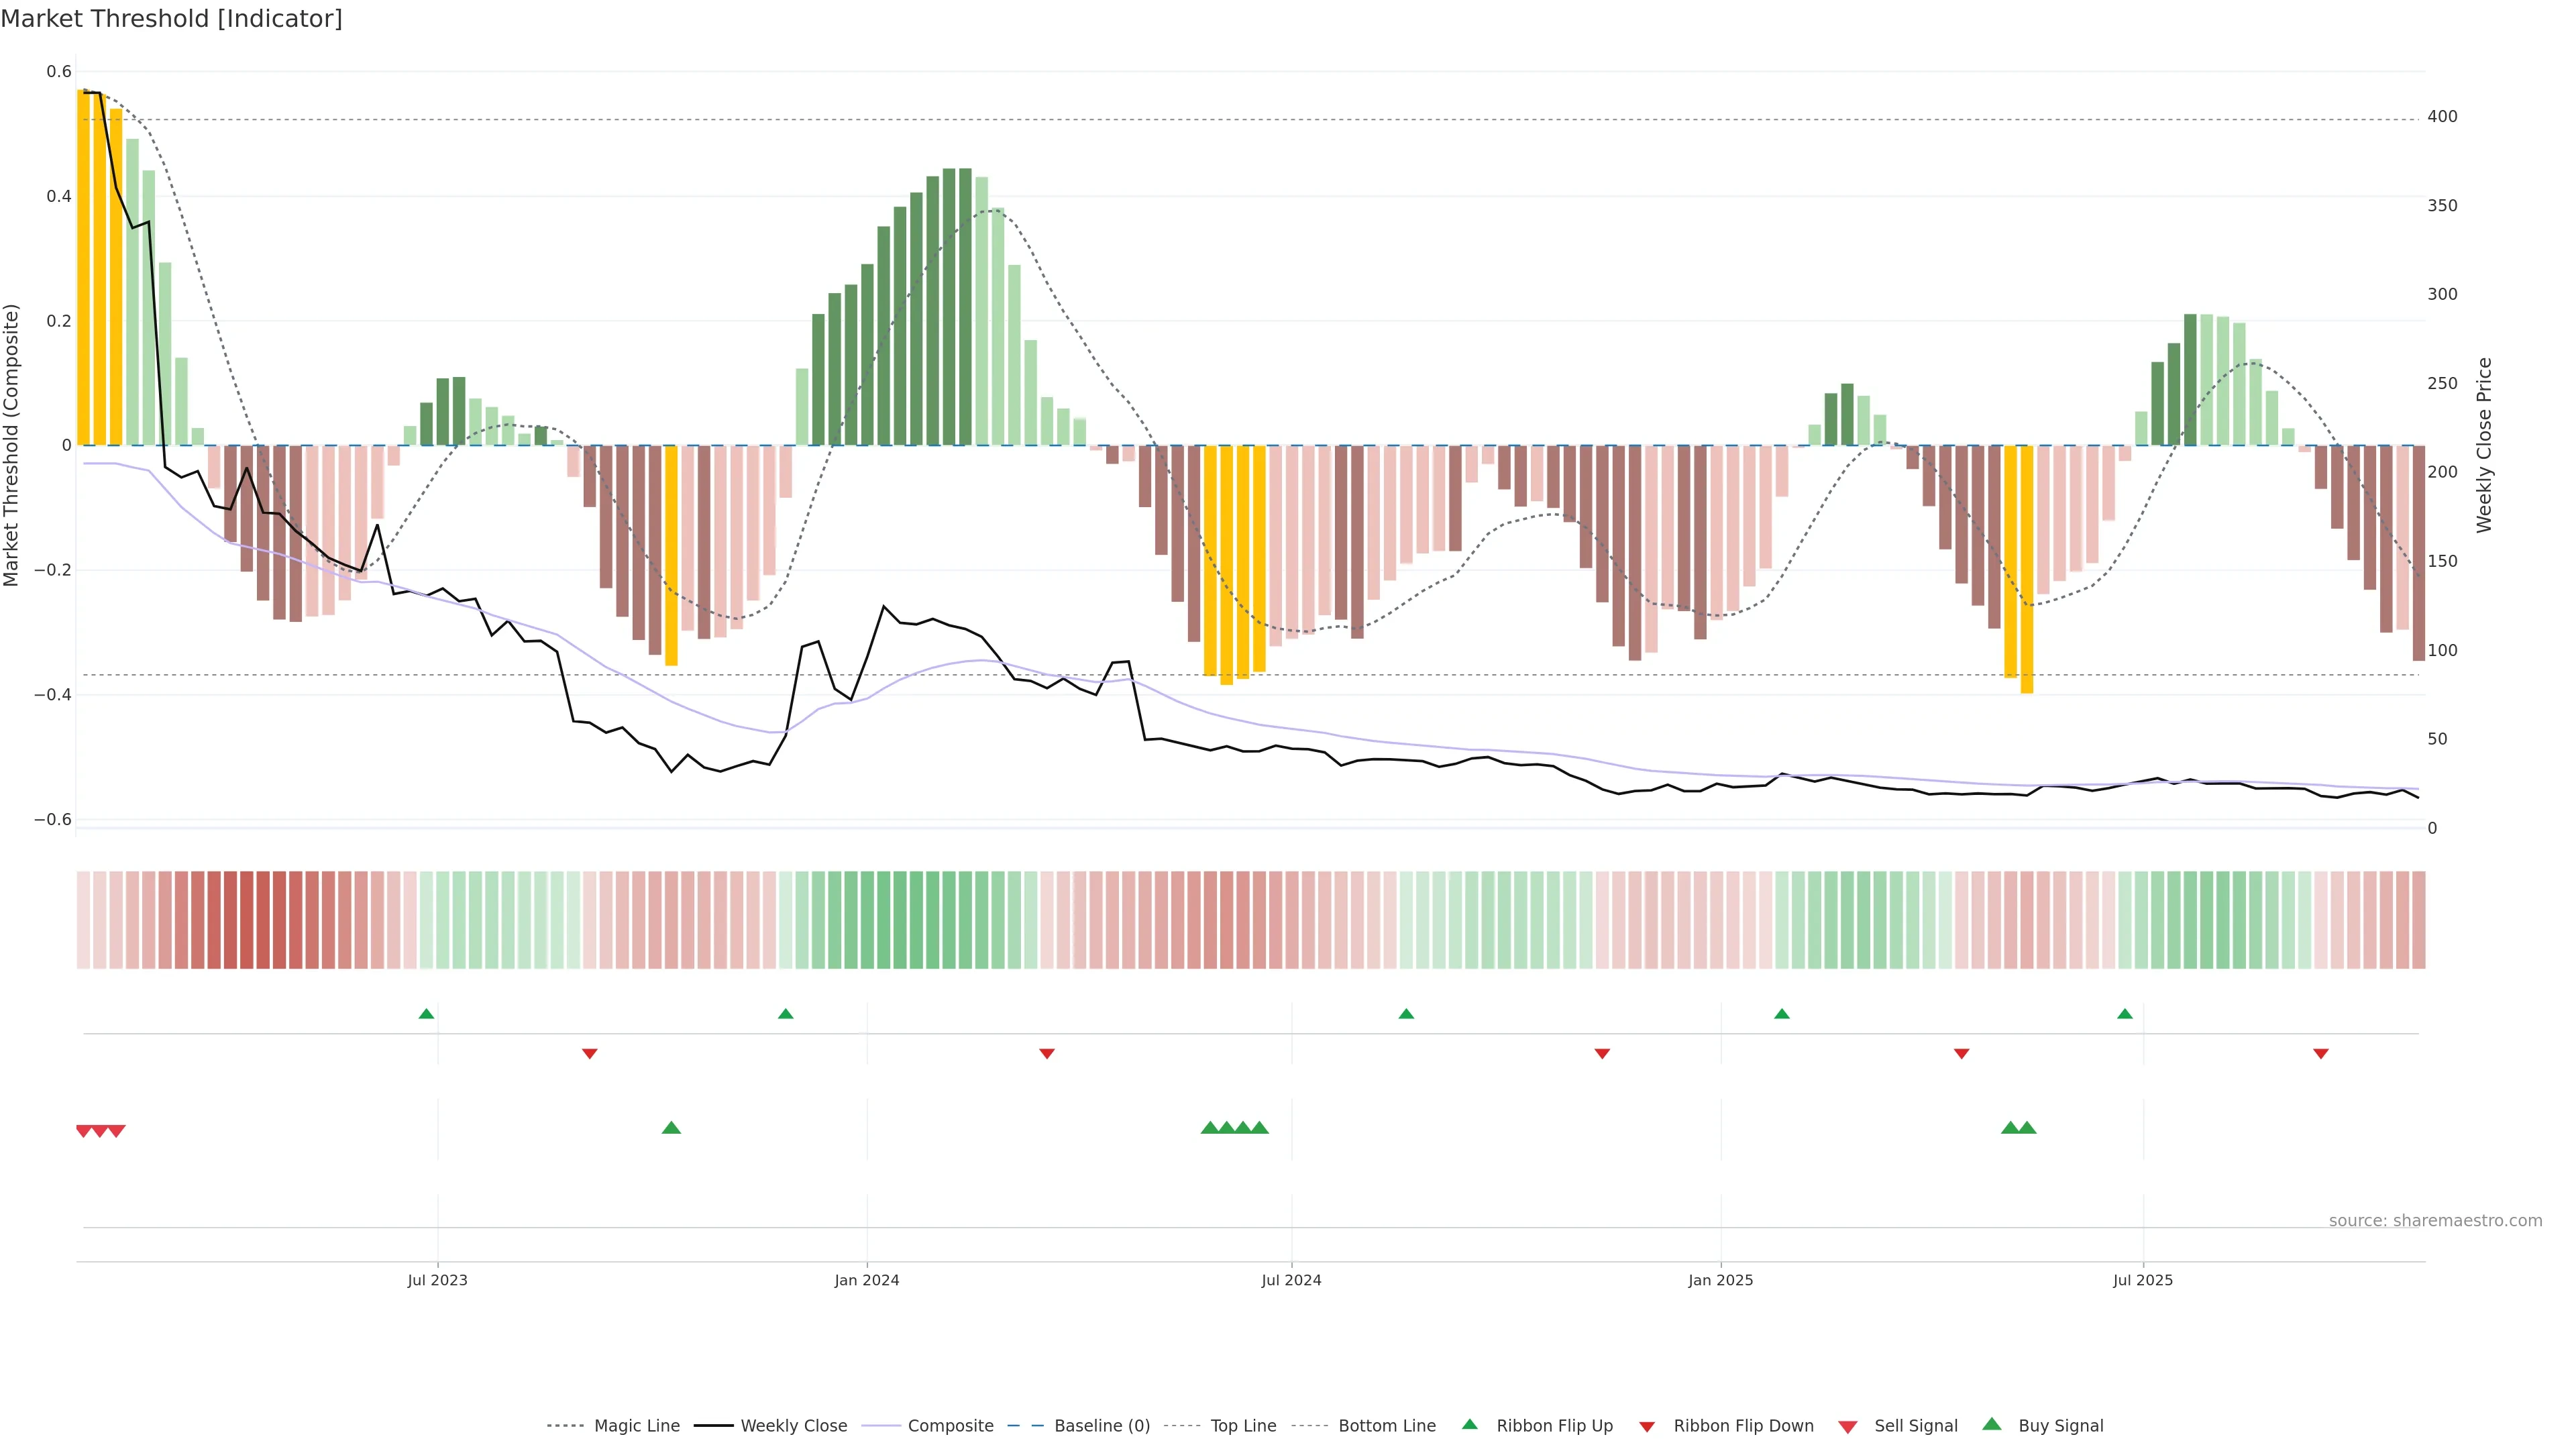Click the first red sell signal triangle
The width and height of the screenshot is (2576, 1449).
click(x=84, y=1131)
